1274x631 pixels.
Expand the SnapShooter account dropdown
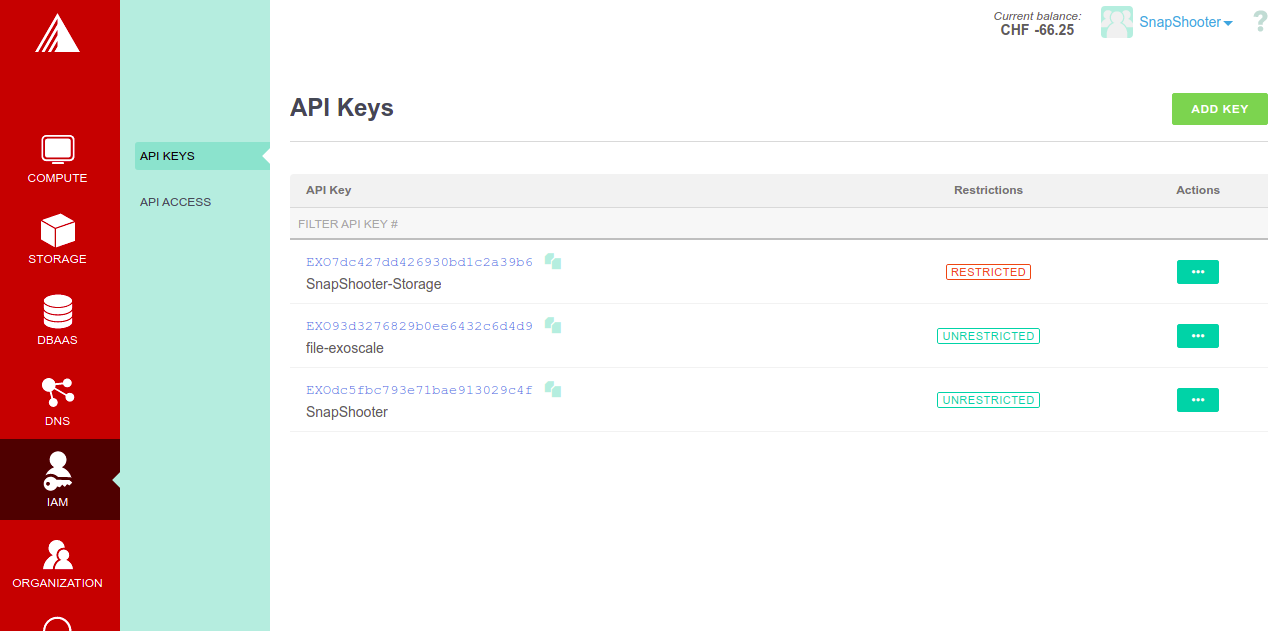(1185, 22)
